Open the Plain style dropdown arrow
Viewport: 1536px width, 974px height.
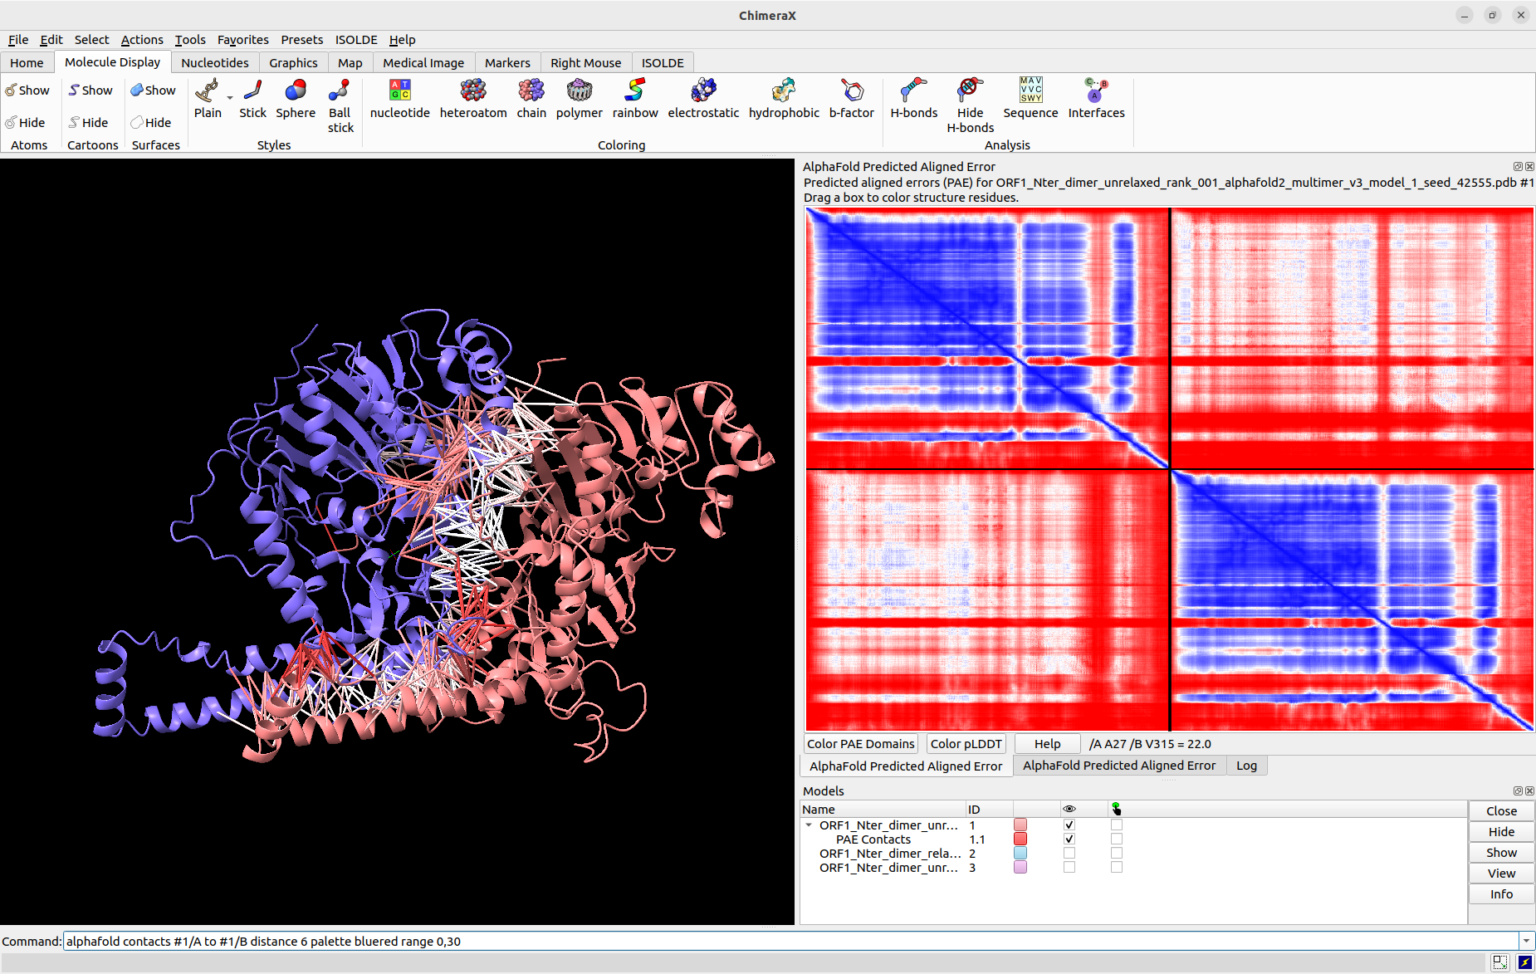pos(230,97)
